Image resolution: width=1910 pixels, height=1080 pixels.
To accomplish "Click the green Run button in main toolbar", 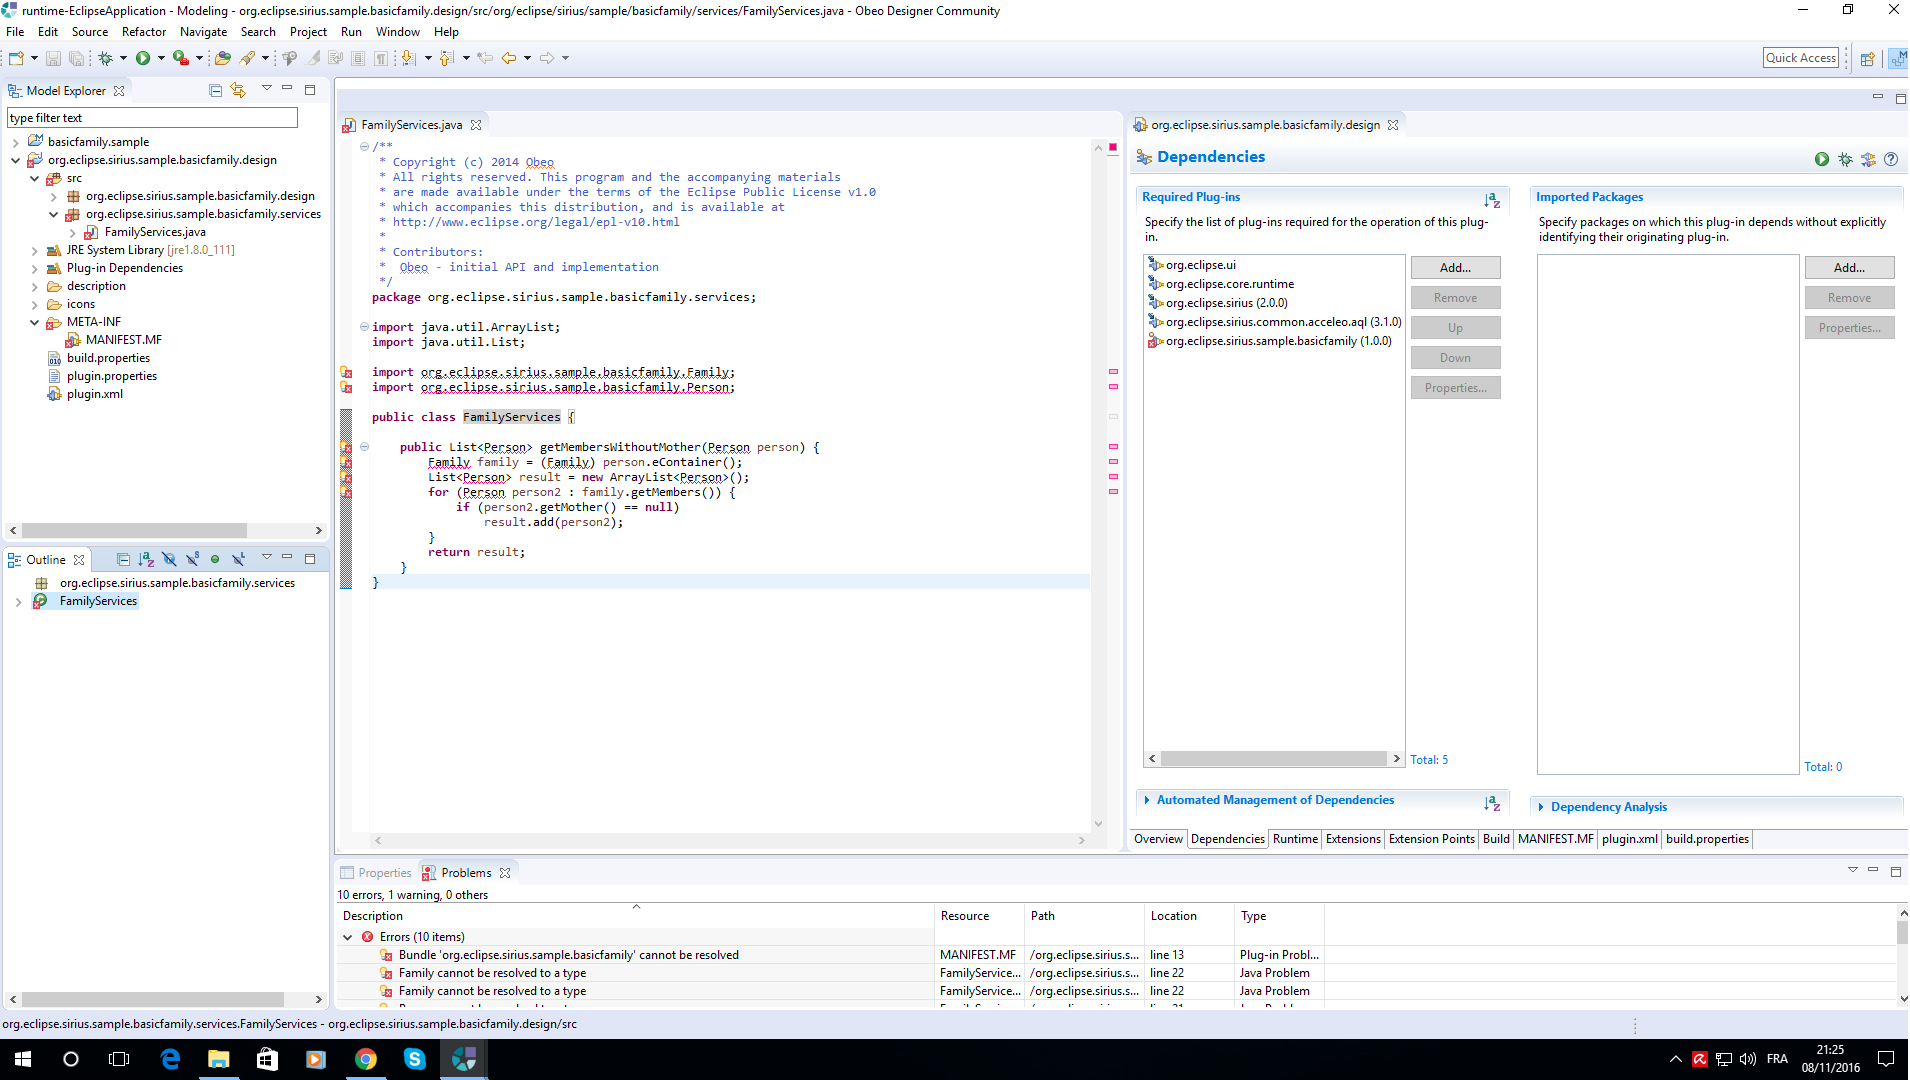I will [x=143, y=58].
